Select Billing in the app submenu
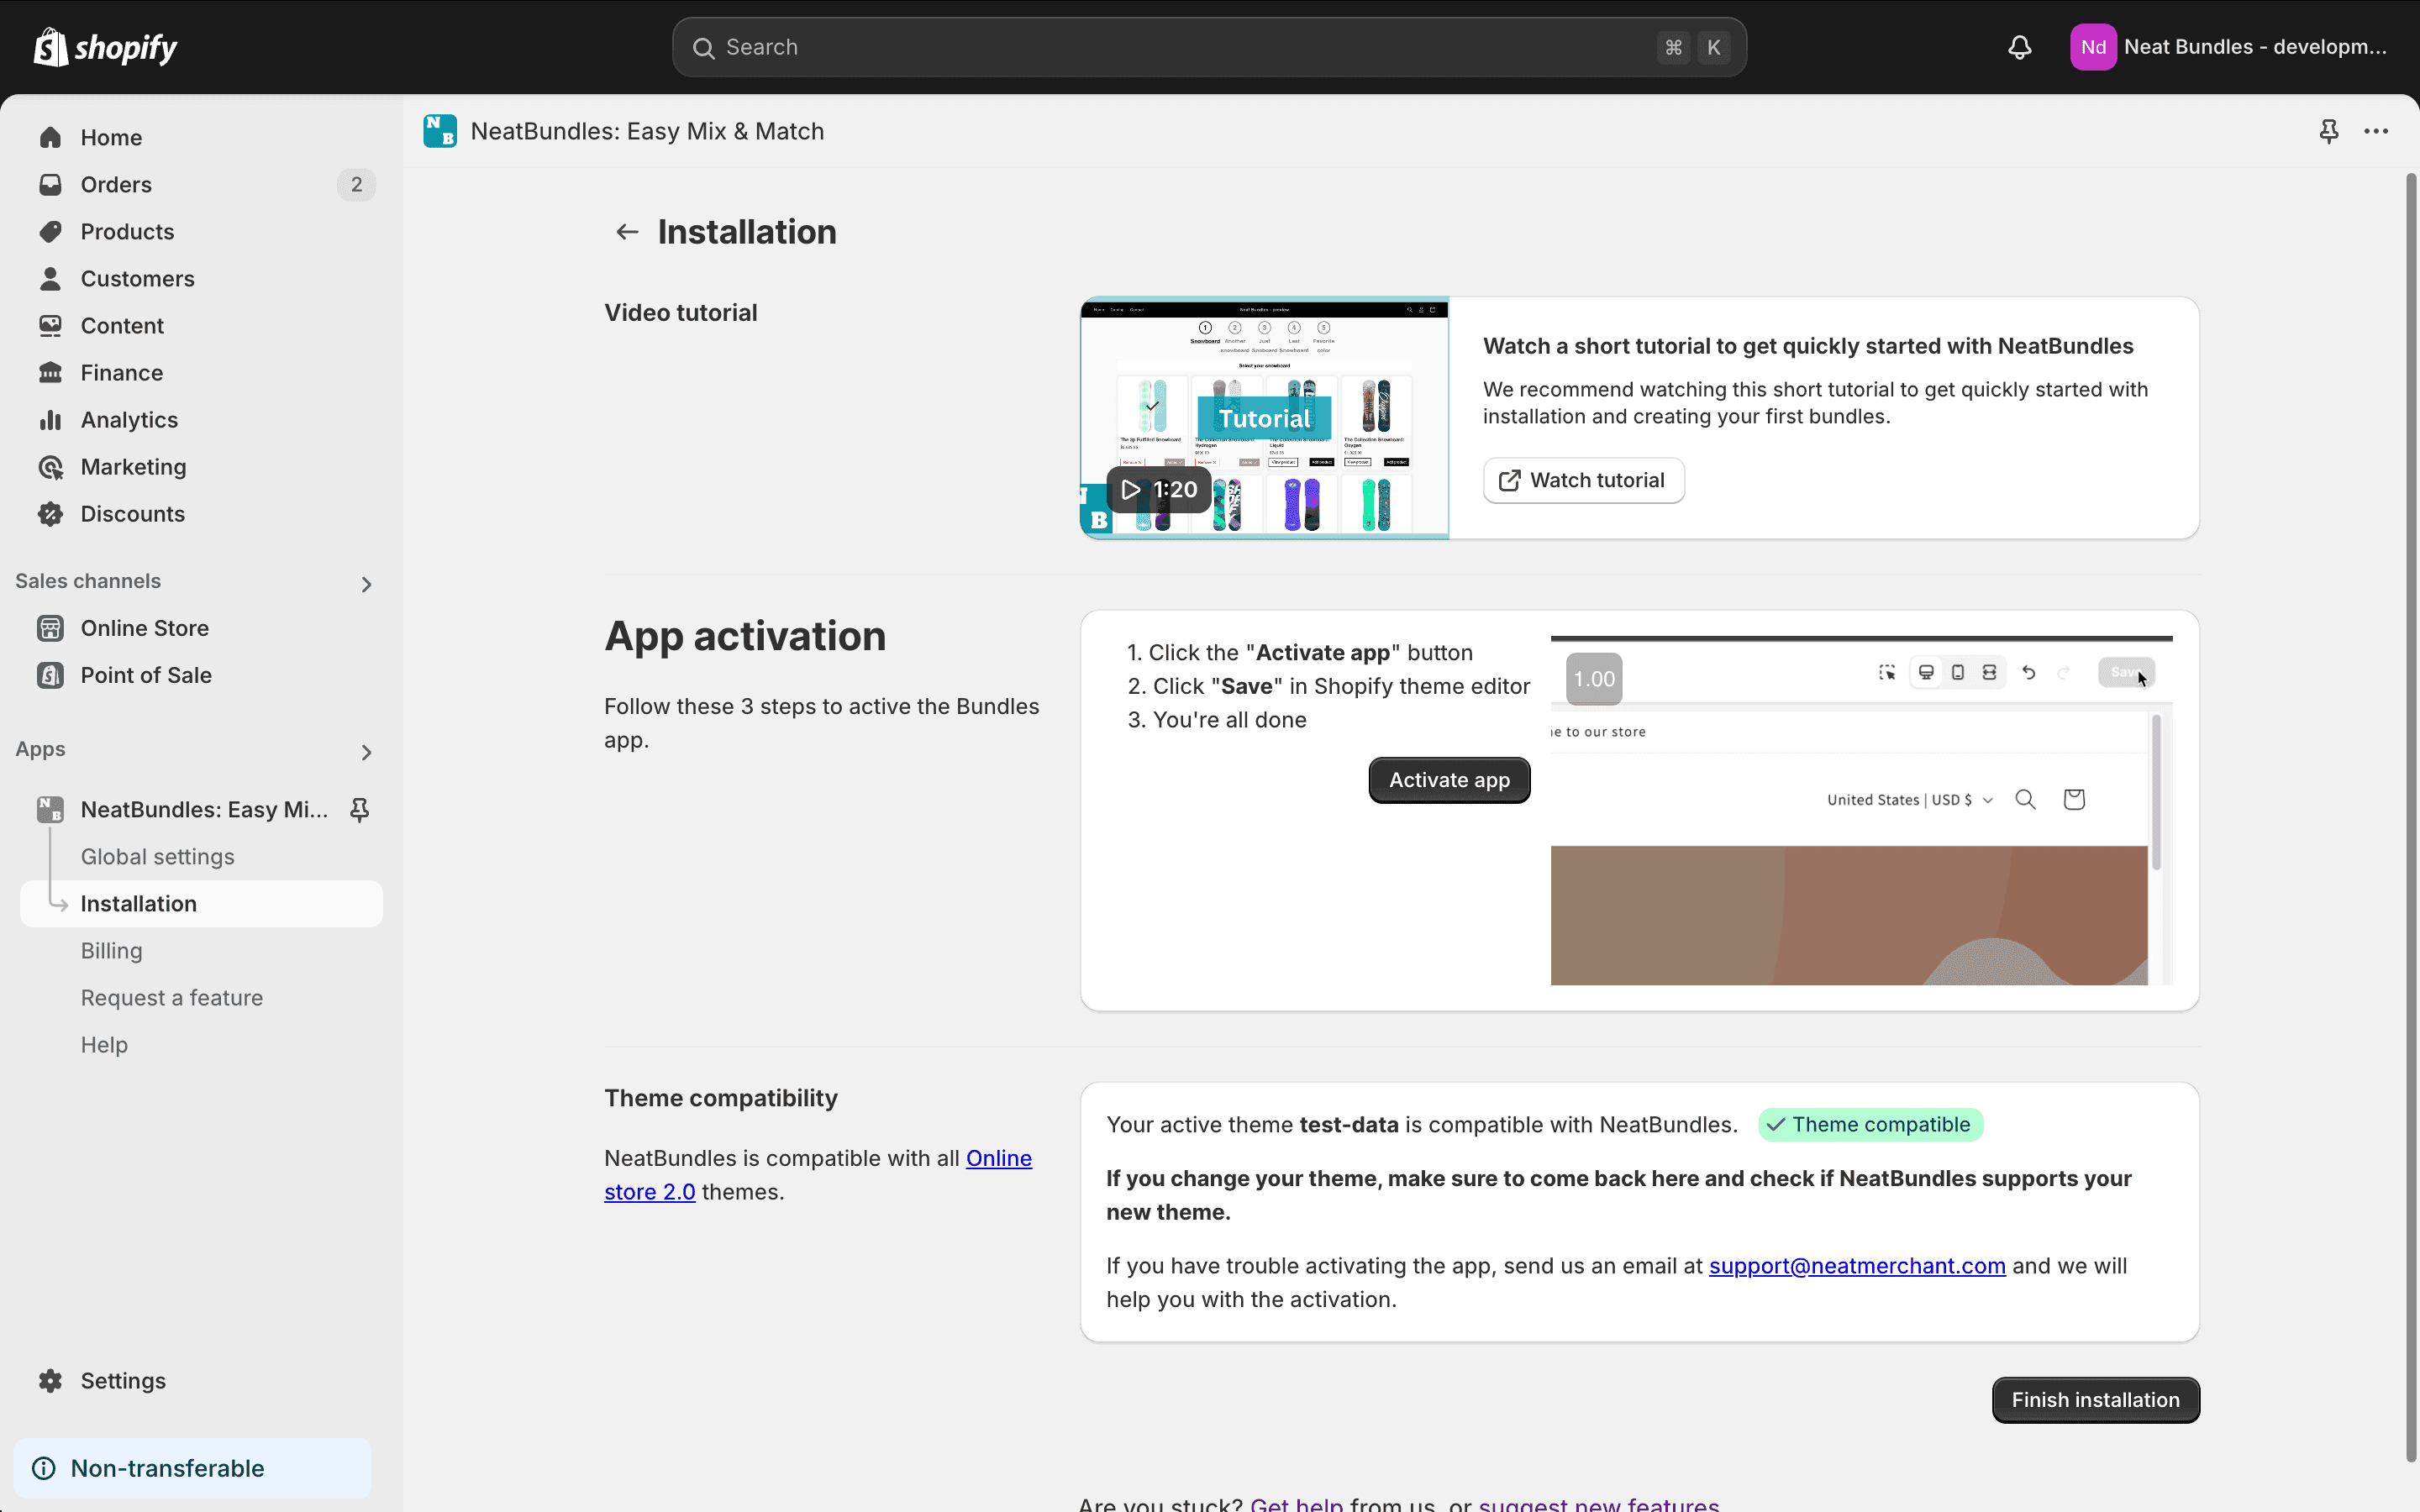Image resolution: width=2420 pixels, height=1512 pixels. [111, 951]
